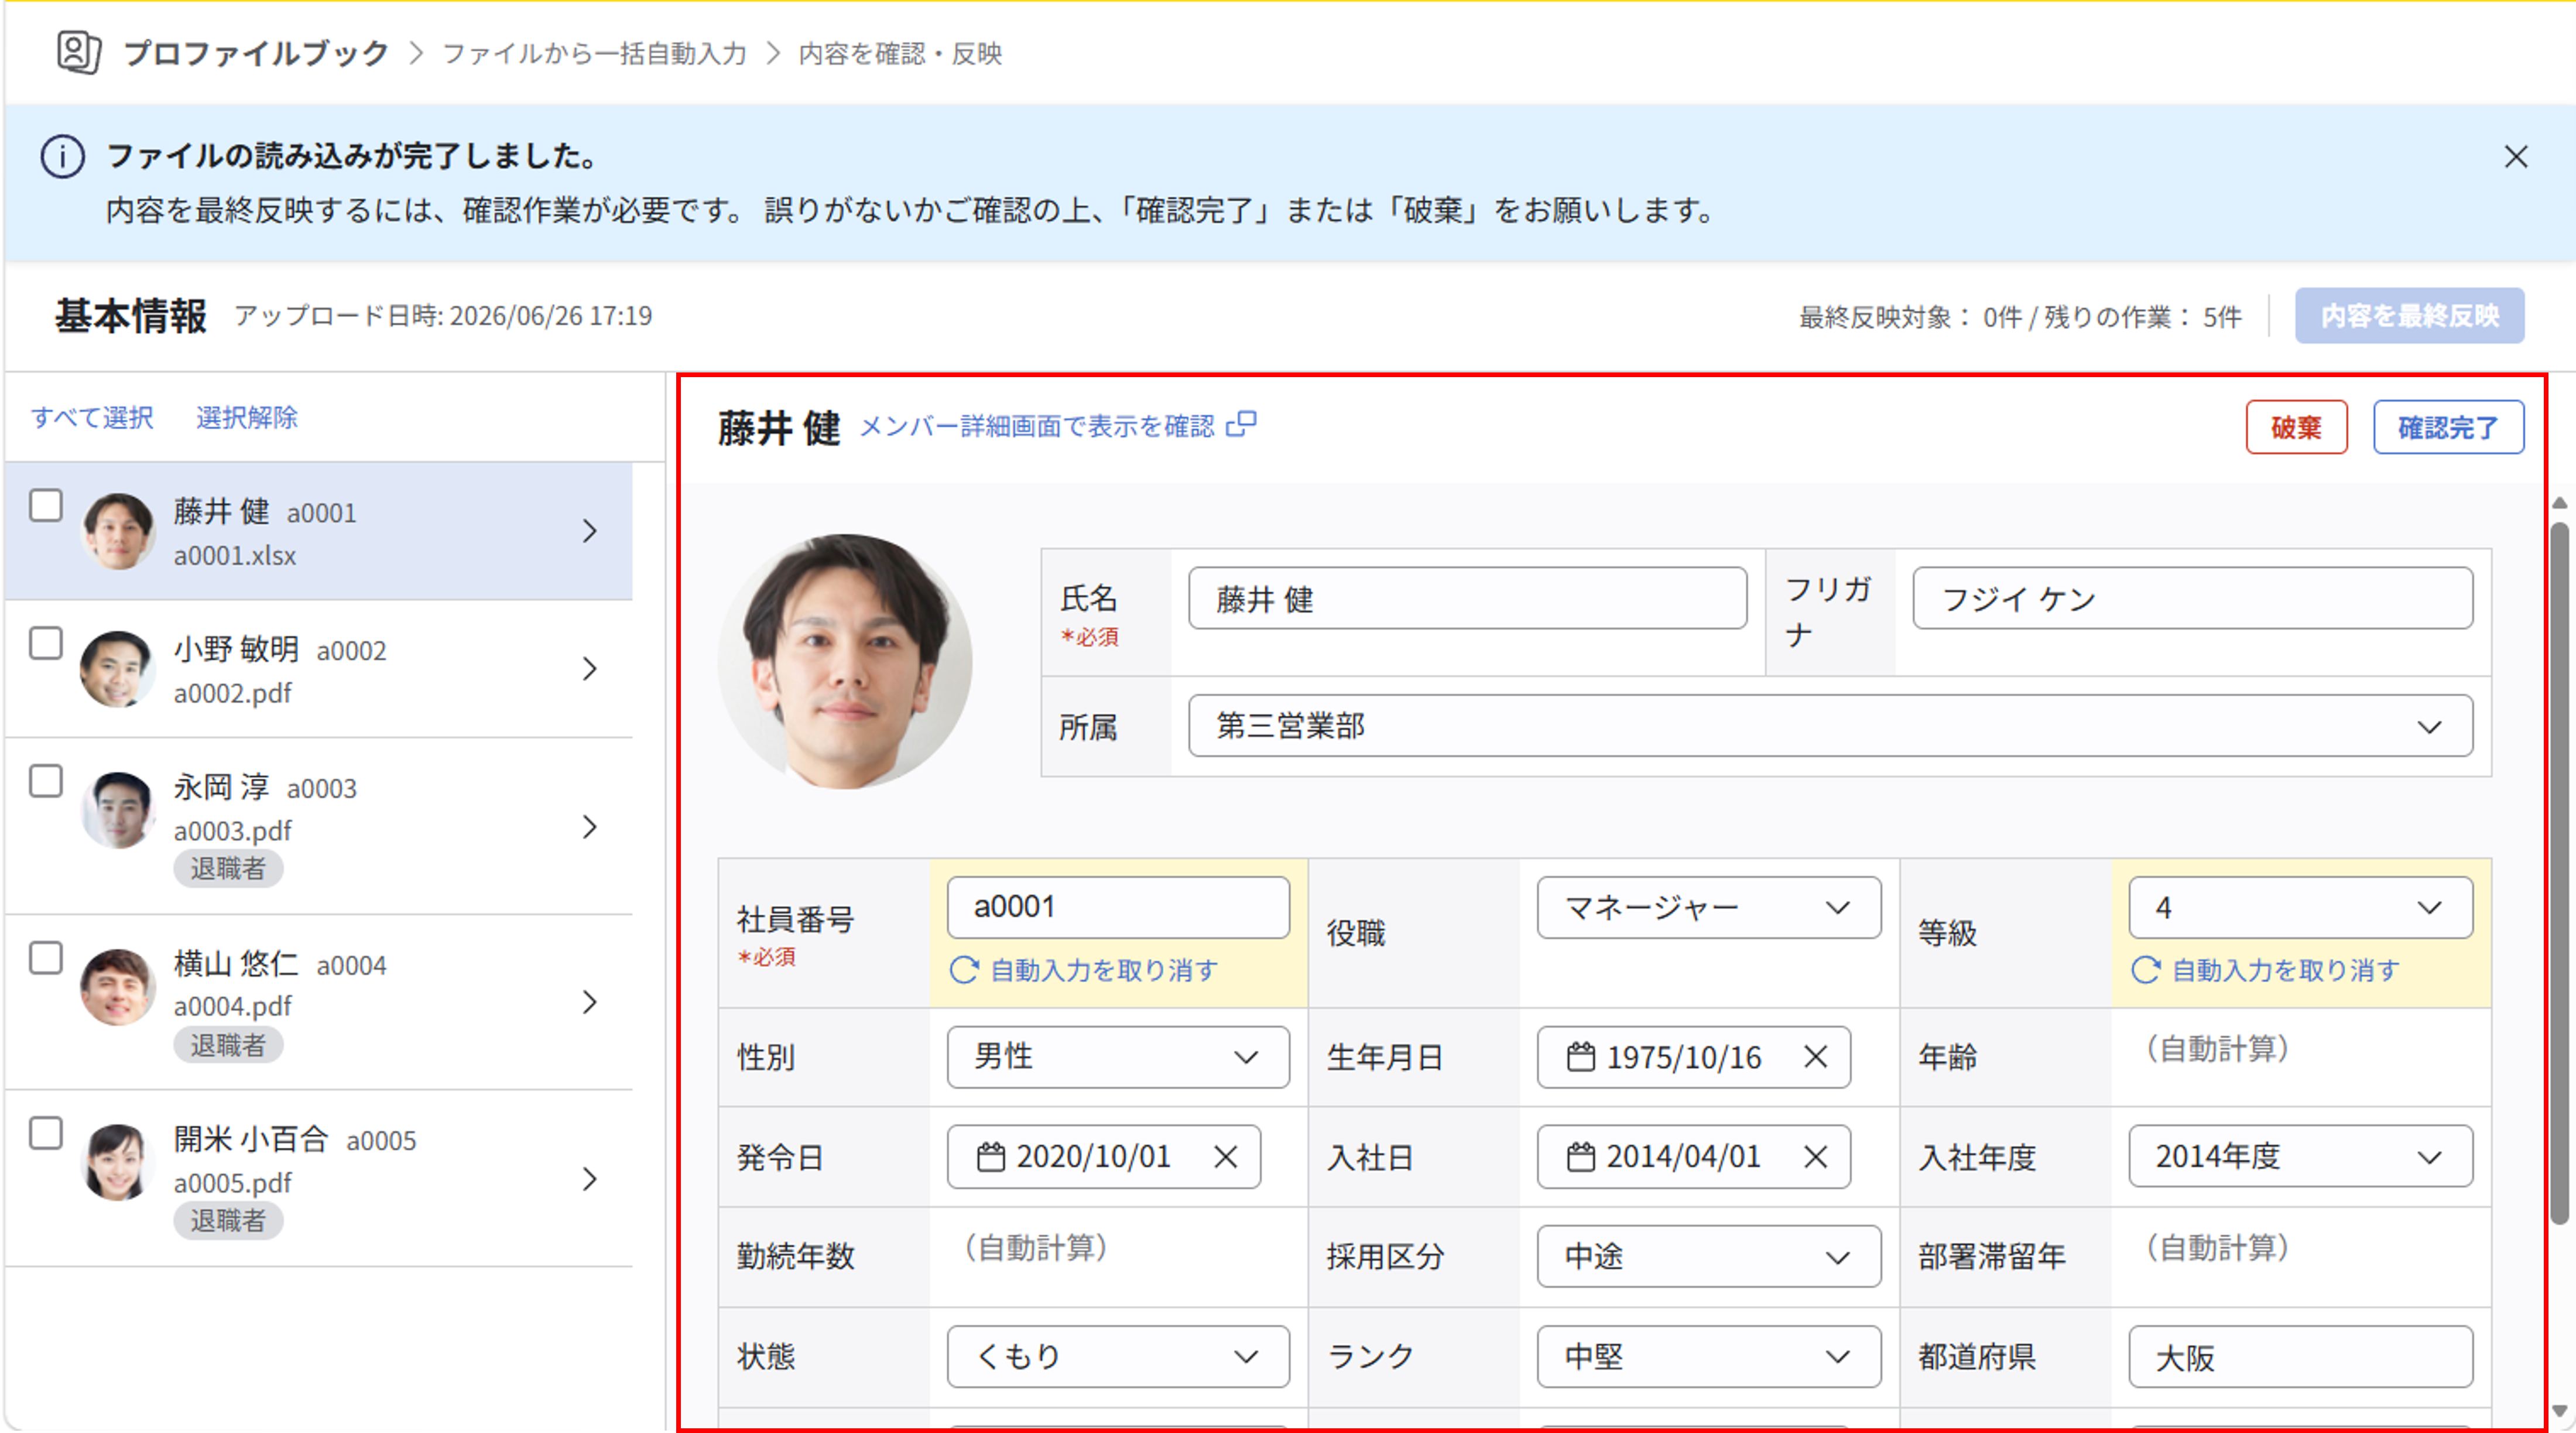Click scrollbar down arrow in detail panel
Image resolution: width=2576 pixels, height=1433 pixels.
(x=2559, y=1411)
